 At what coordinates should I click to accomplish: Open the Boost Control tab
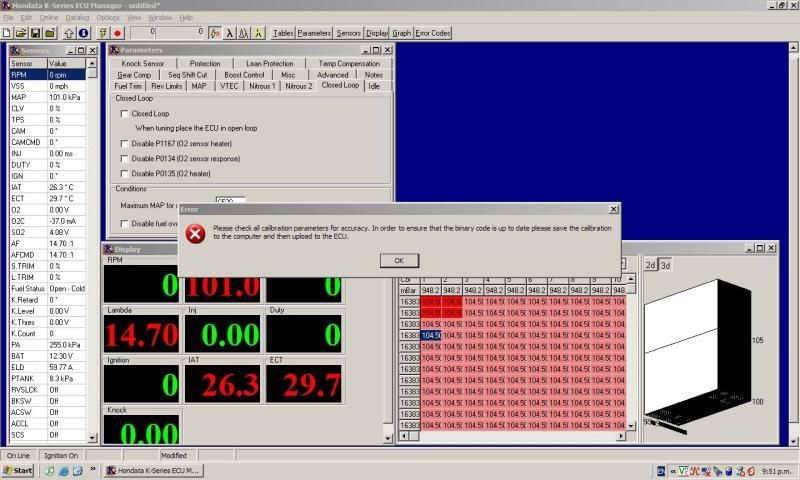click(x=244, y=75)
